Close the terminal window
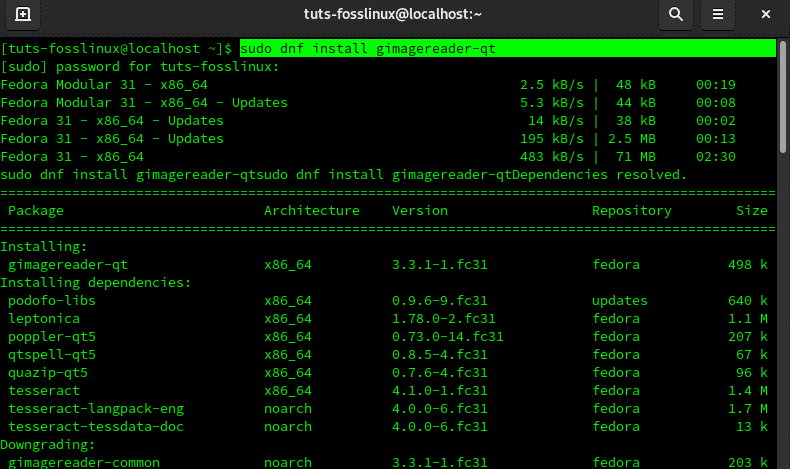 click(765, 14)
